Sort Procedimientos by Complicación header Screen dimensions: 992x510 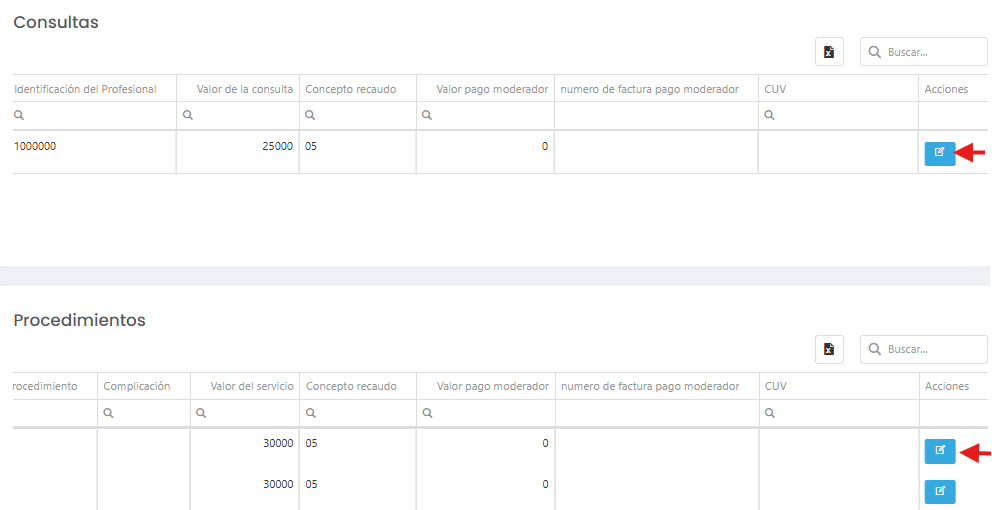click(x=137, y=386)
